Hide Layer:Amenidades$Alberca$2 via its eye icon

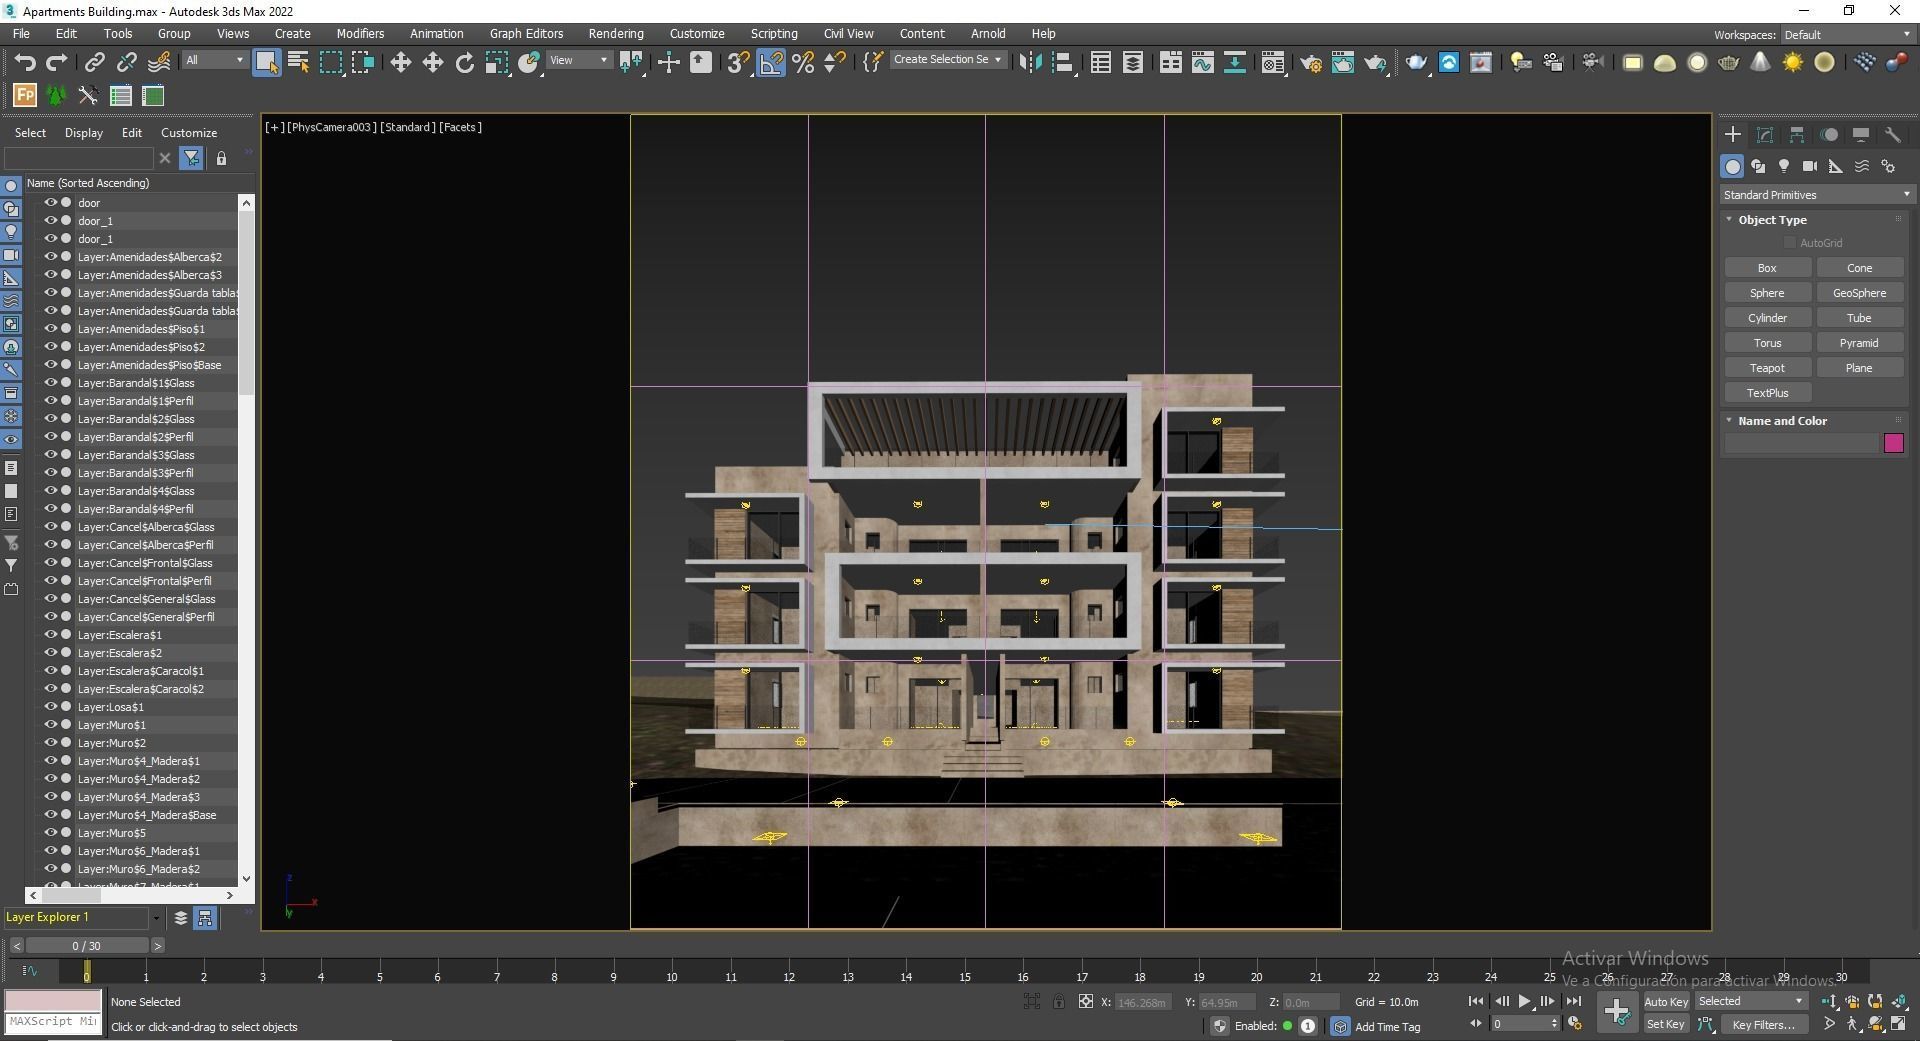point(50,256)
